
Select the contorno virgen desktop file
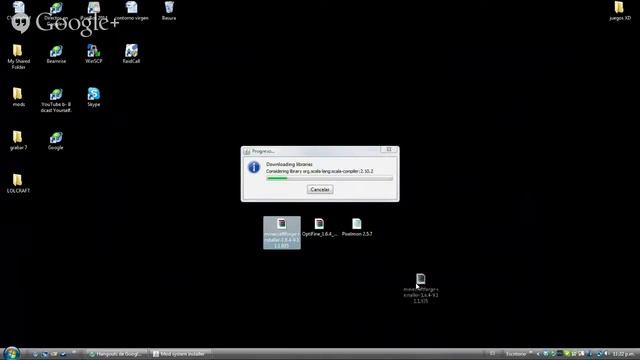[x=131, y=11]
